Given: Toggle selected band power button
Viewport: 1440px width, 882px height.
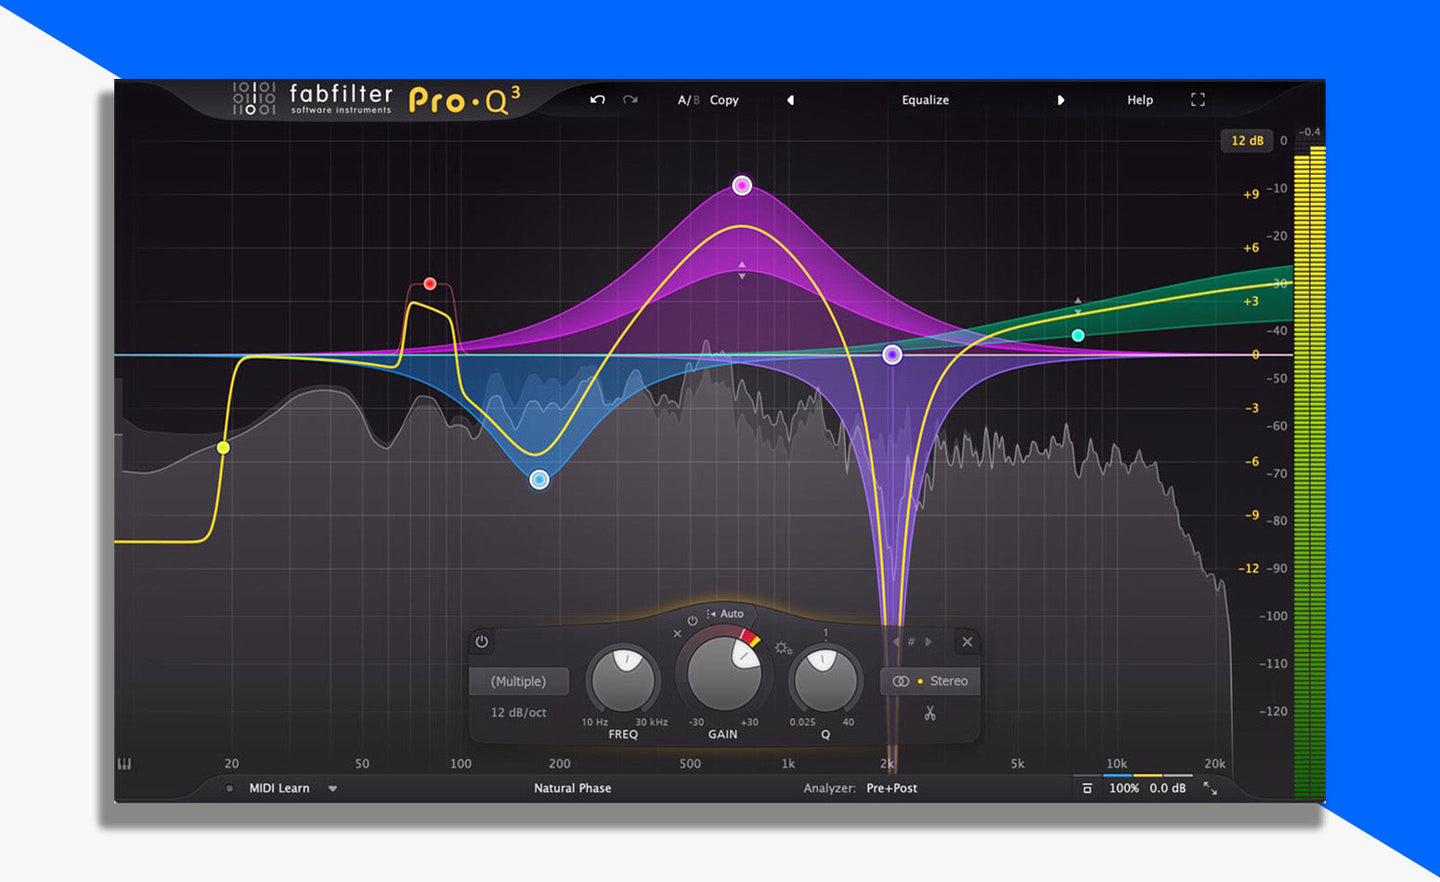Looking at the screenshot, I should pyautogui.click(x=482, y=642).
